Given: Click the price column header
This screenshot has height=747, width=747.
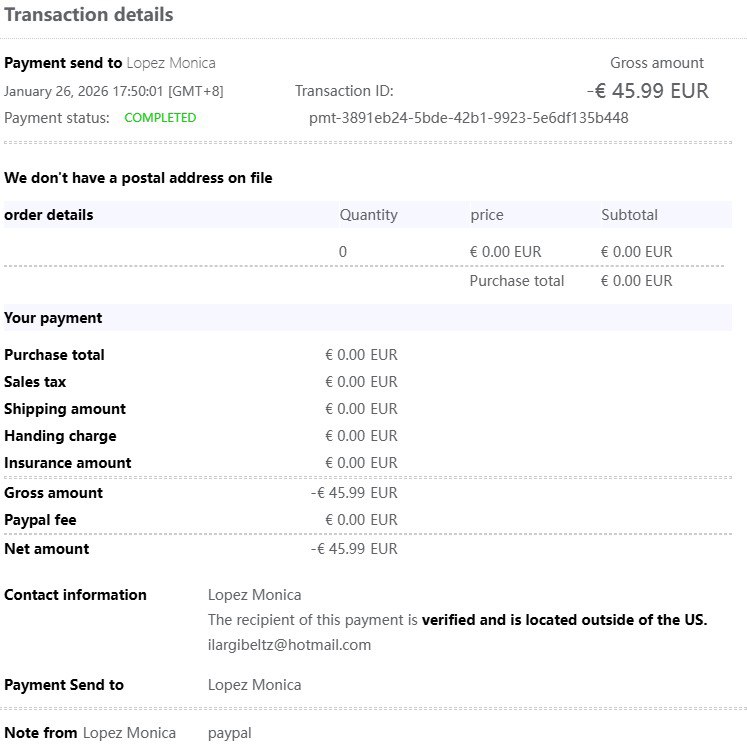Looking at the screenshot, I should click(x=487, y=215).
